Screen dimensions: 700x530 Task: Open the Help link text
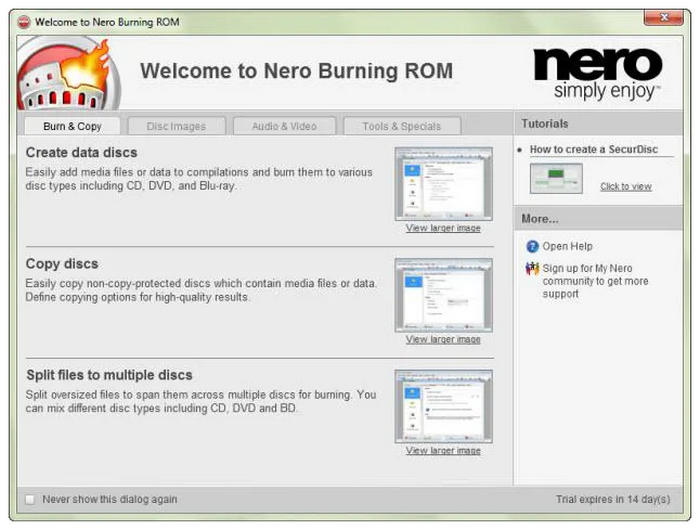[567, 246]
